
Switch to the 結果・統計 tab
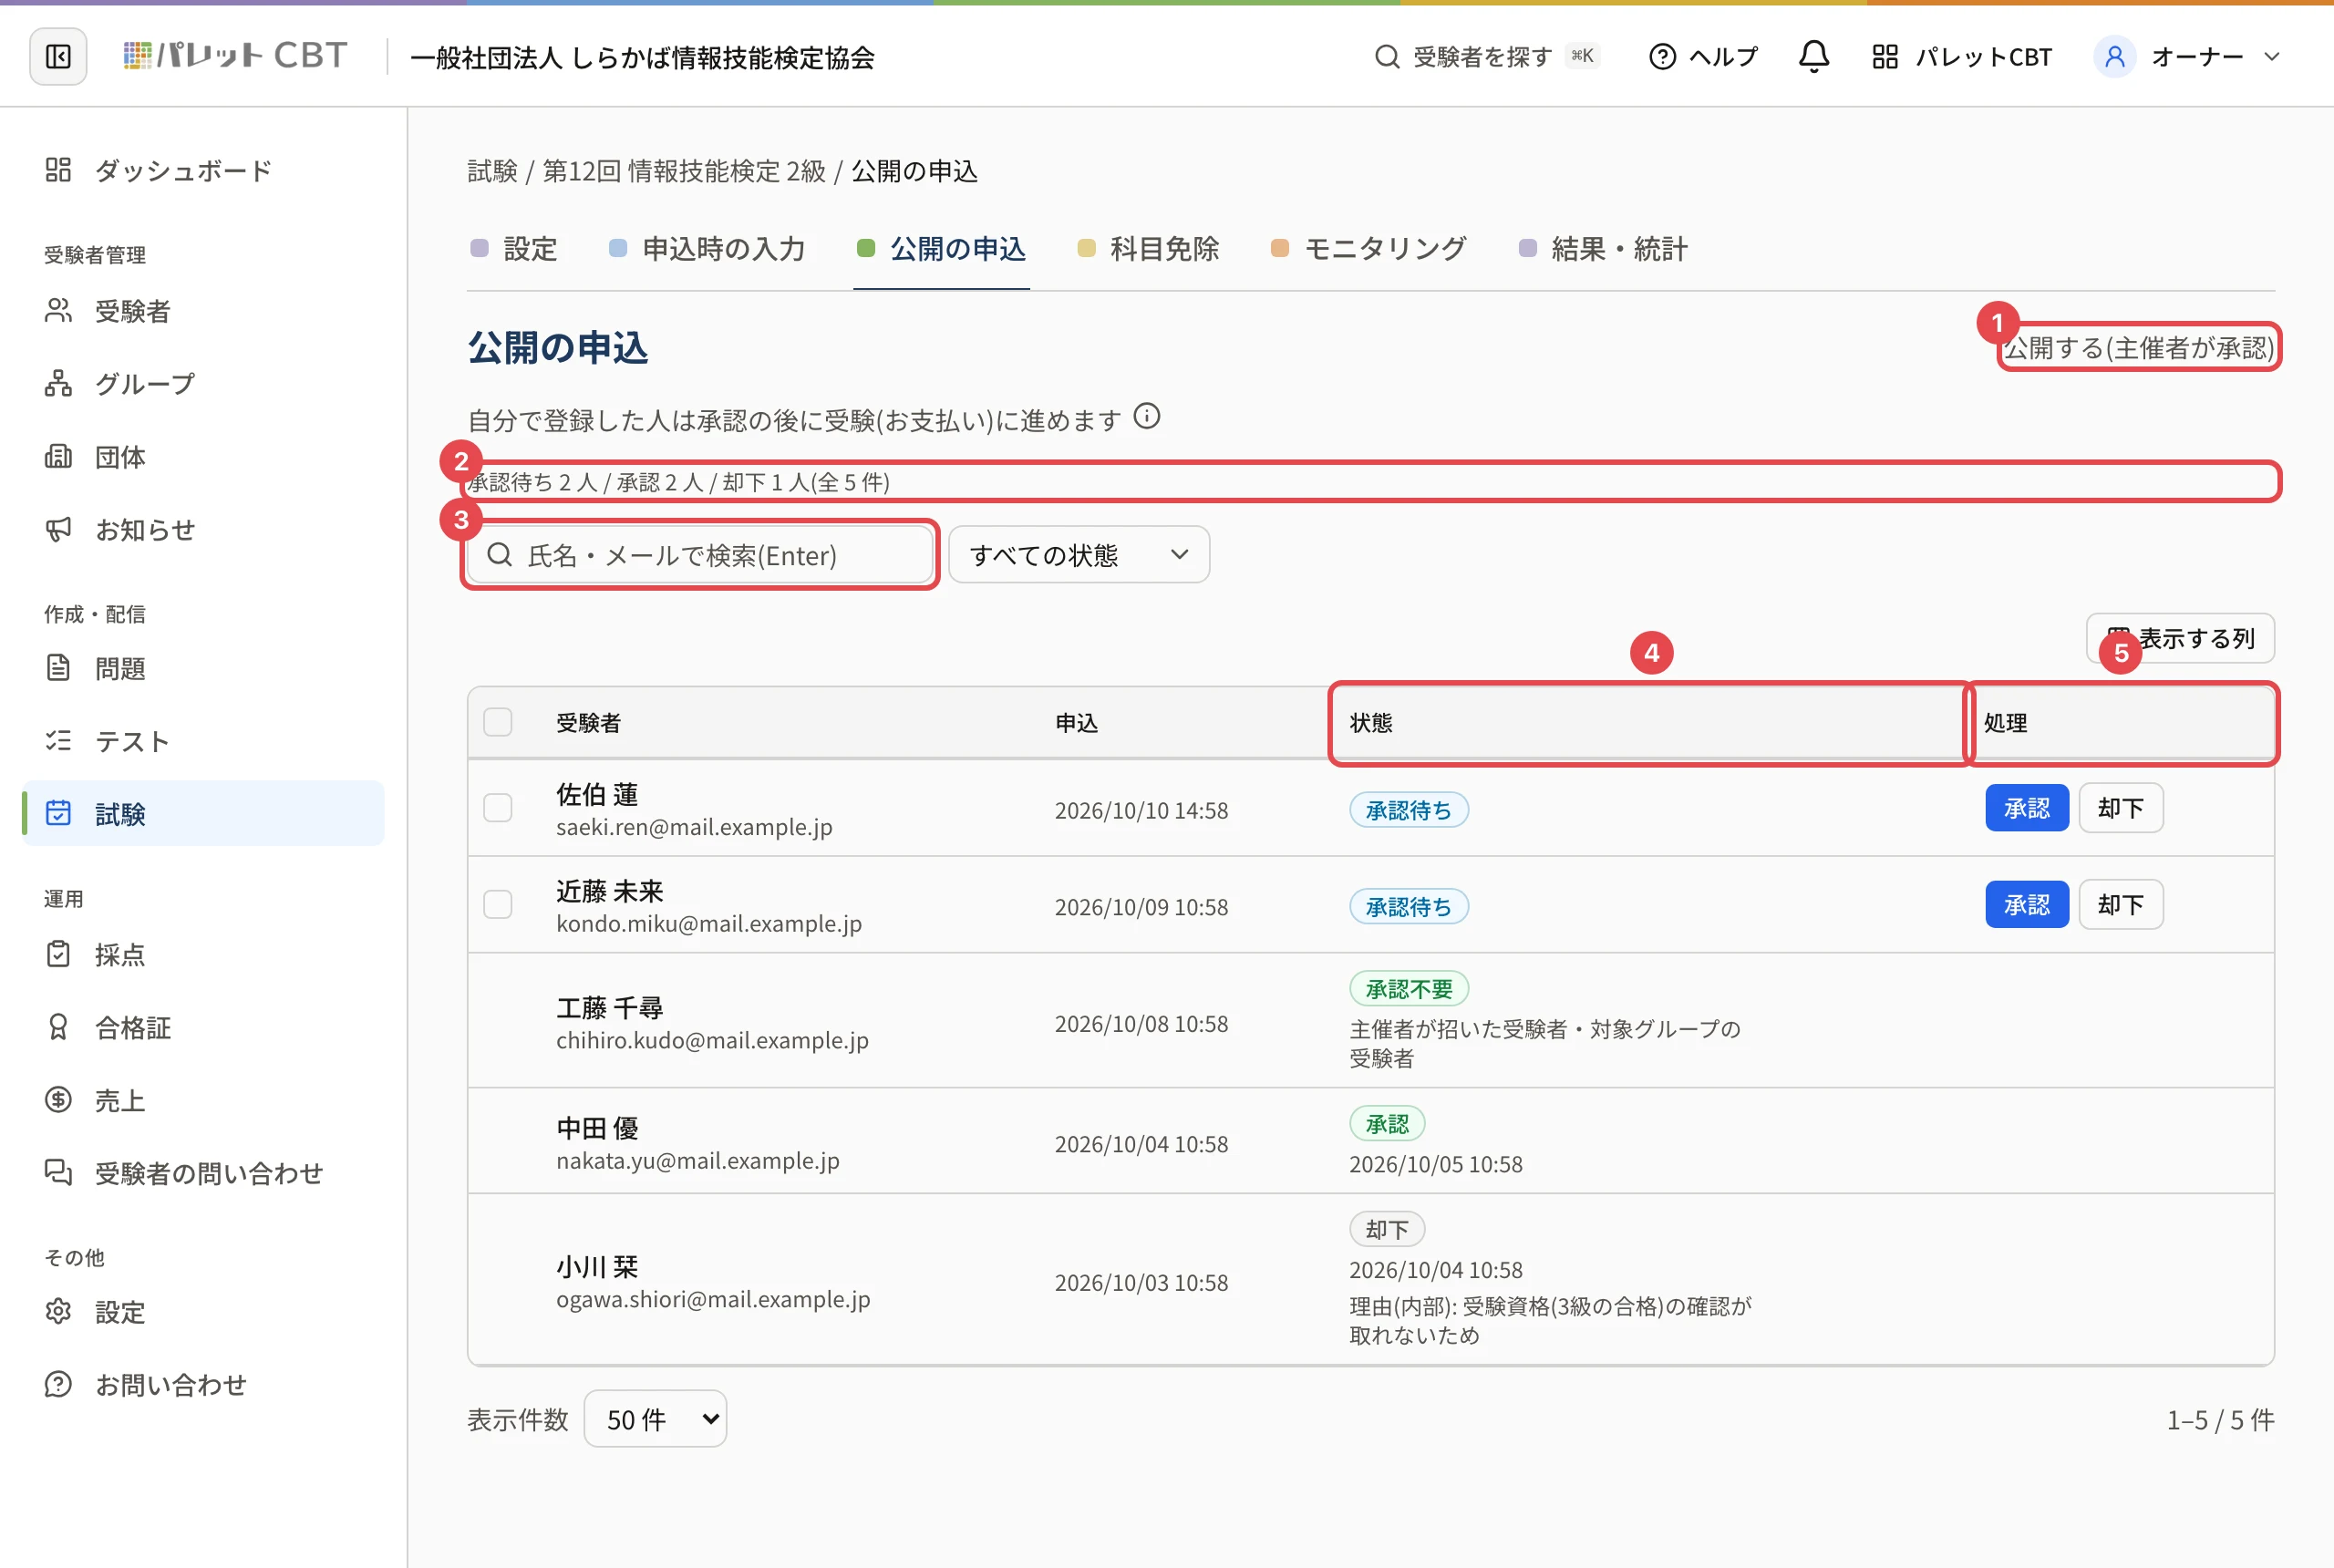click(x=1603, y=249)
